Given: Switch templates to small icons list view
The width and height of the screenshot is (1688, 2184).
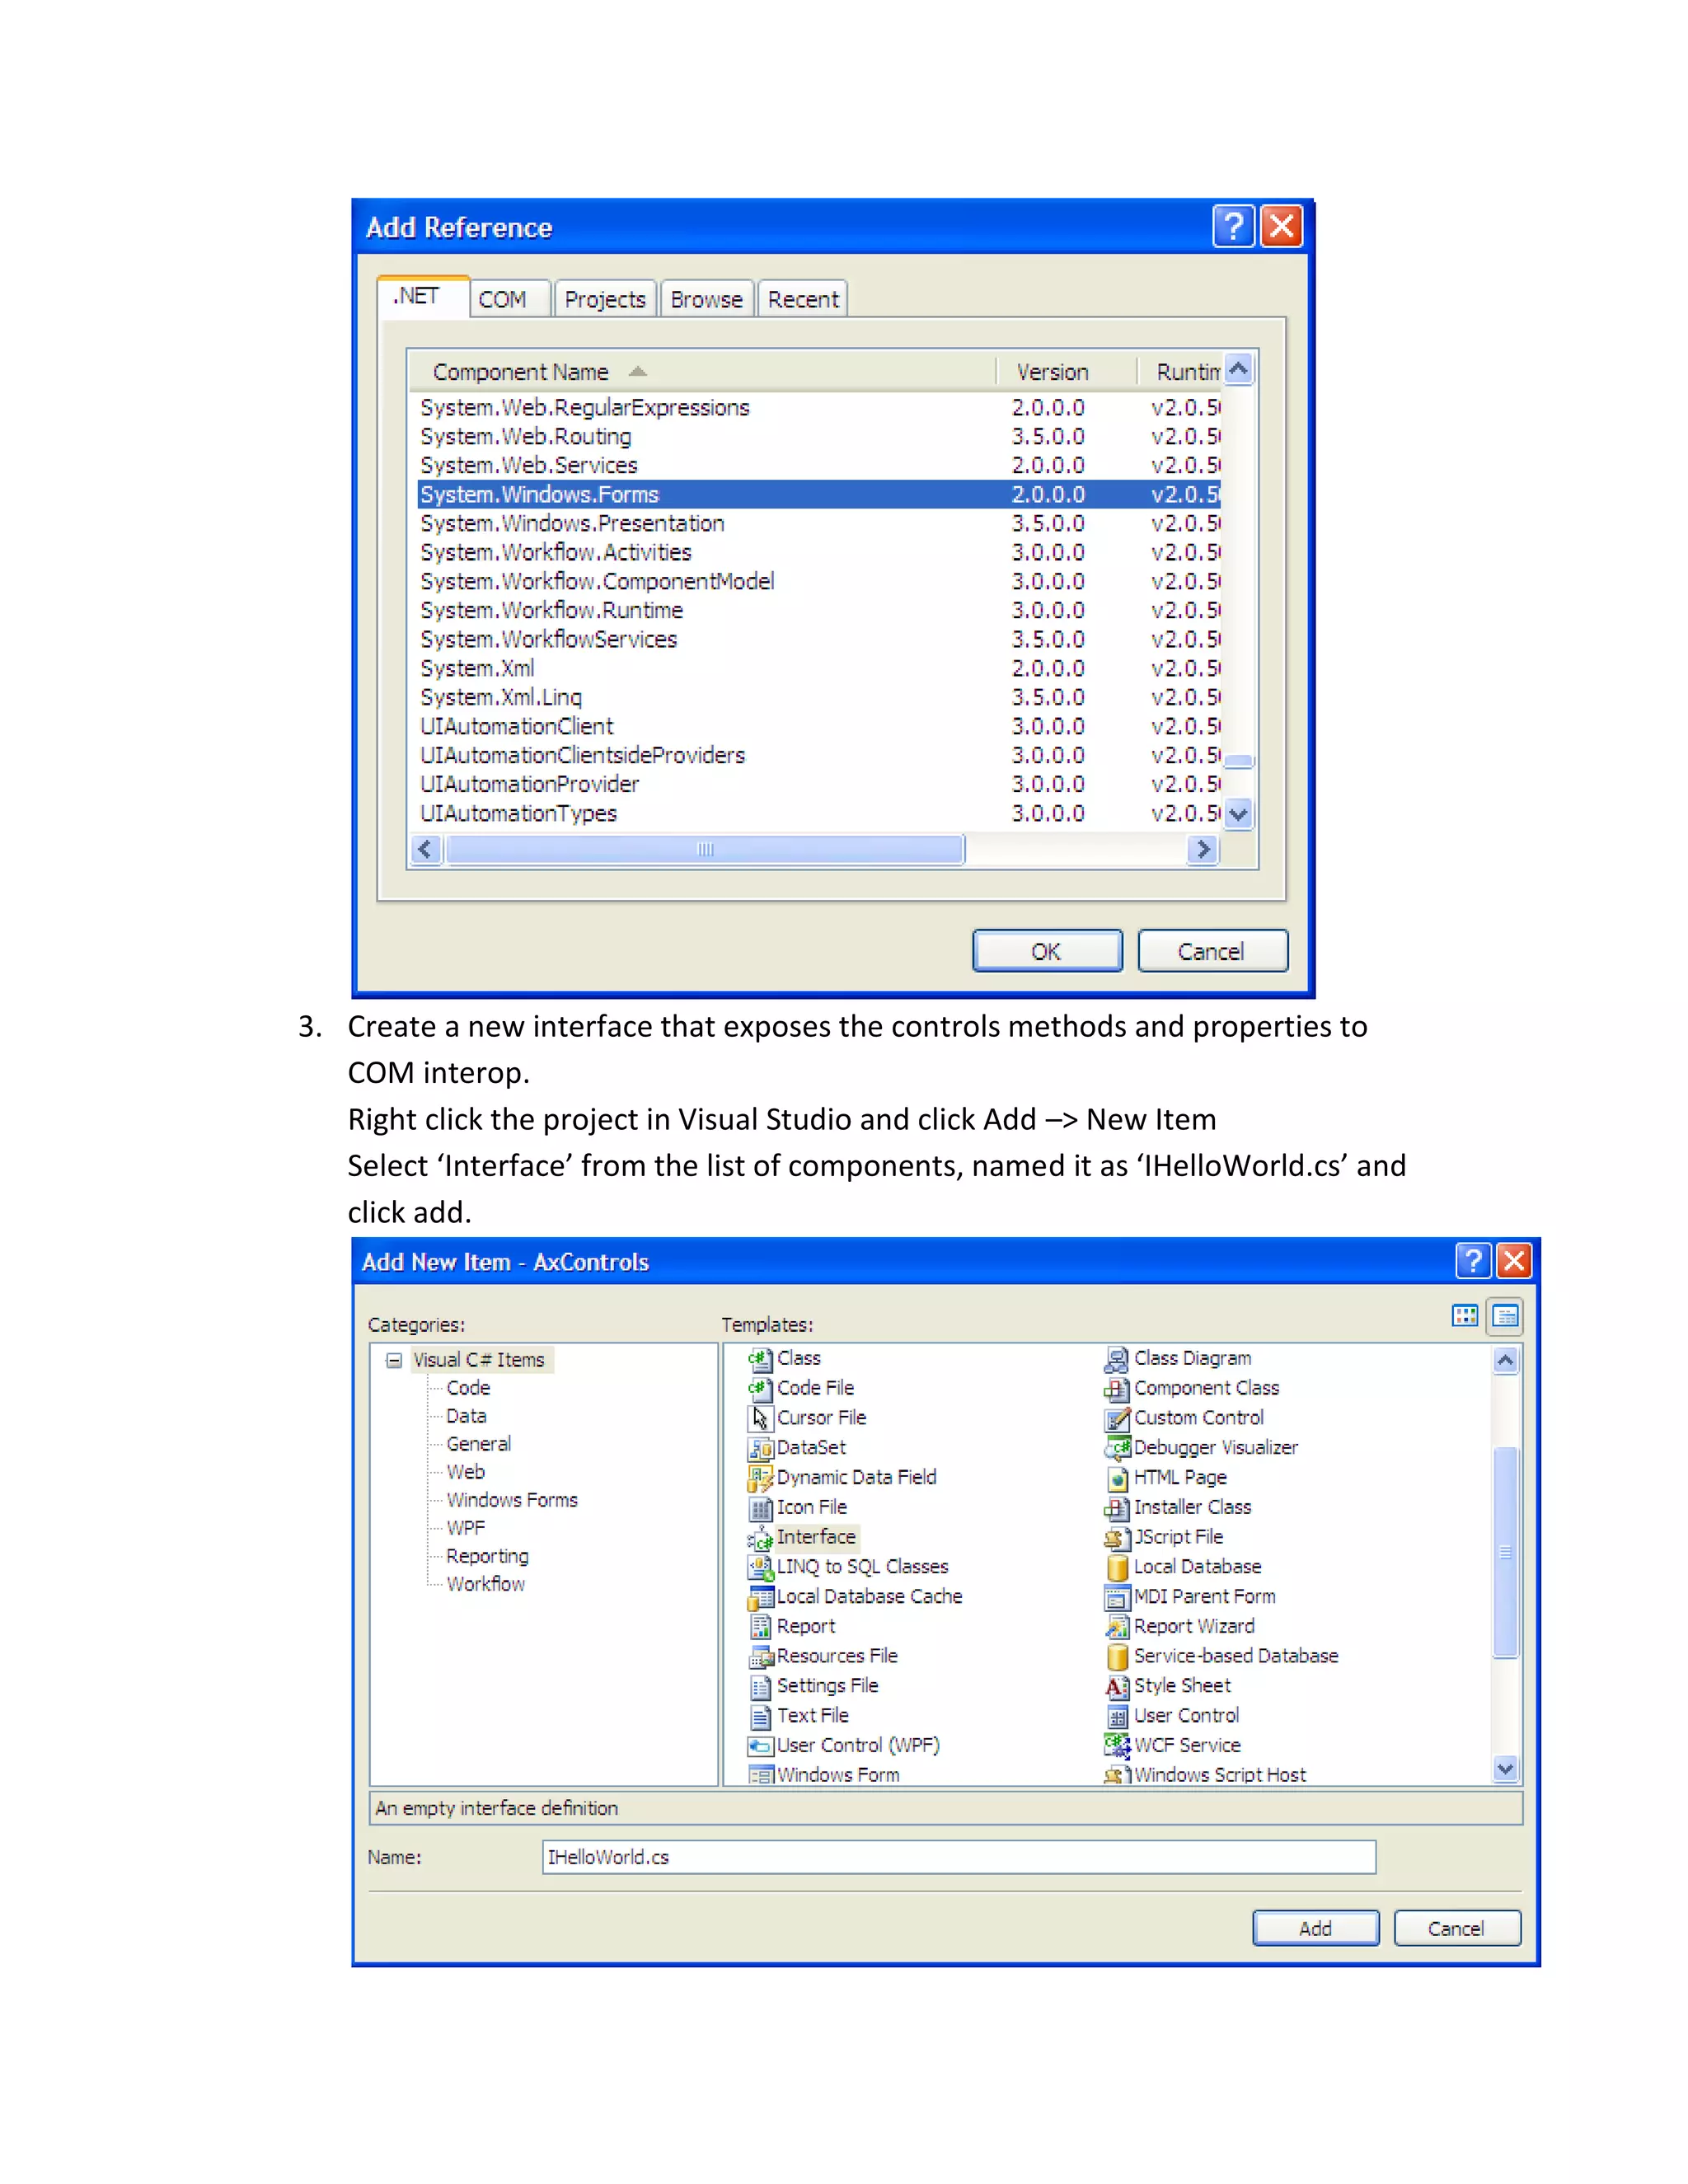Looking at the screenshot, I should tap(1505, 1316).
